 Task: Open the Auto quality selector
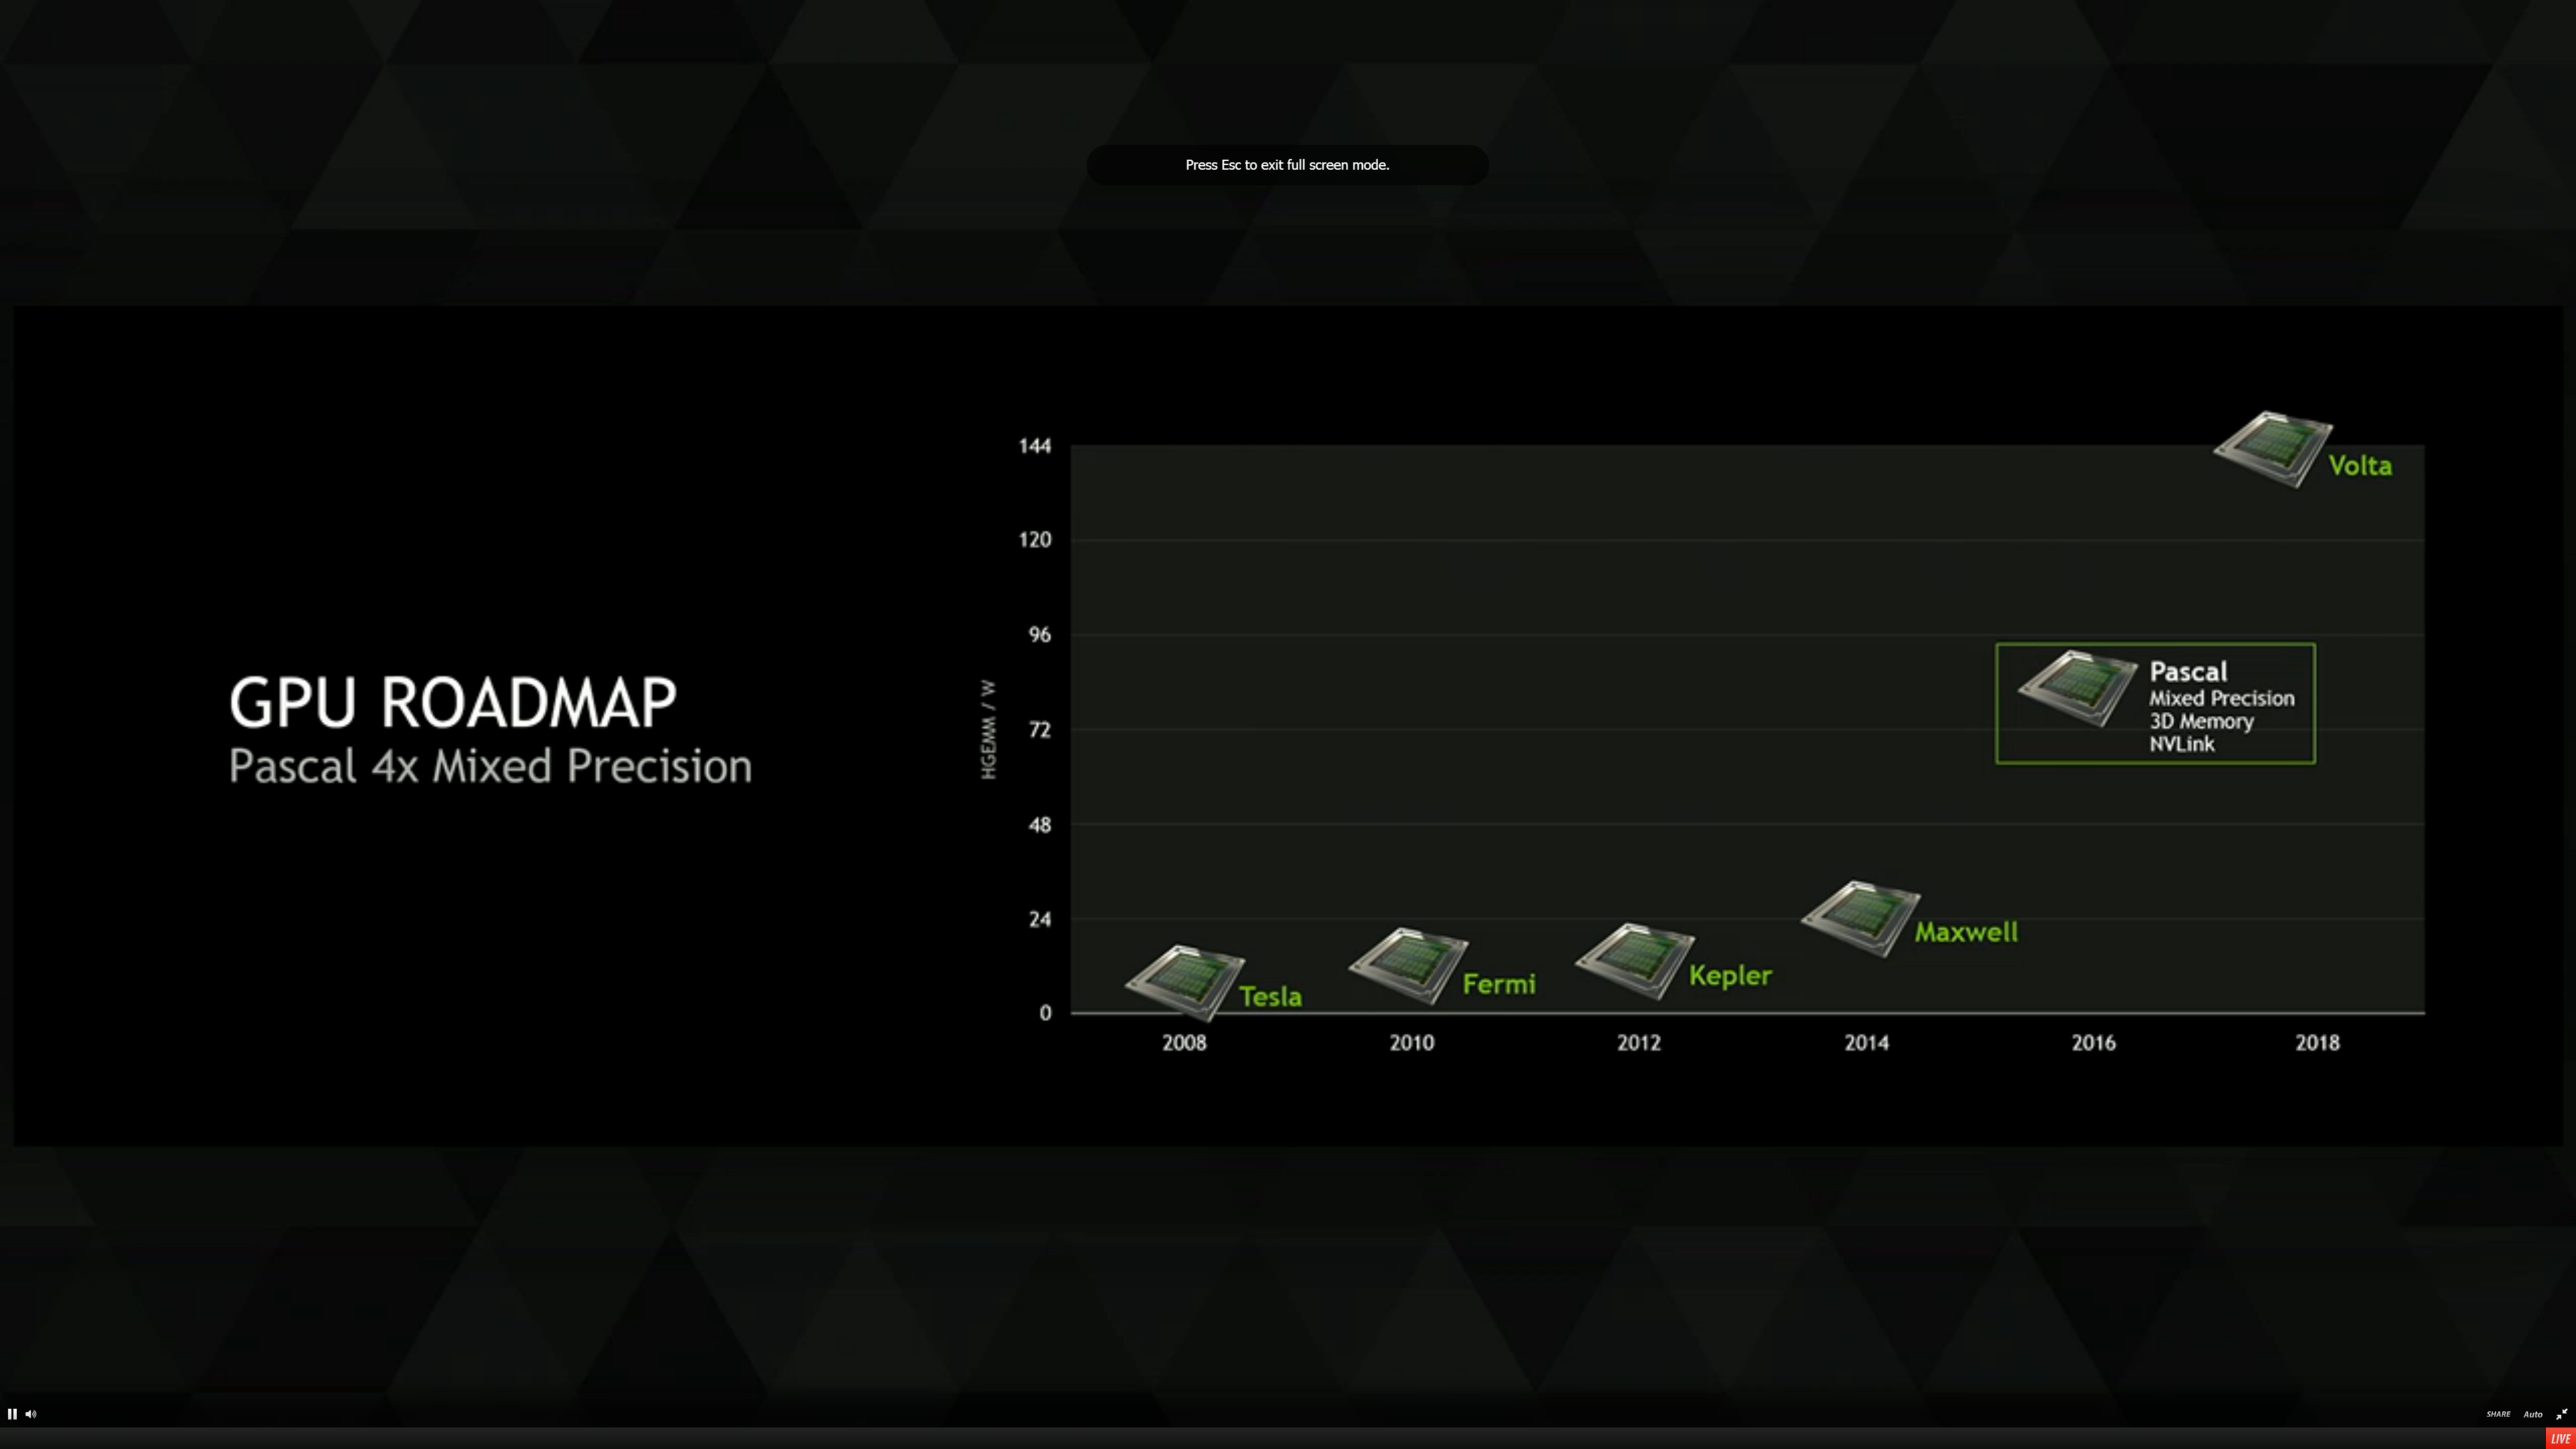point(2532,1413)
